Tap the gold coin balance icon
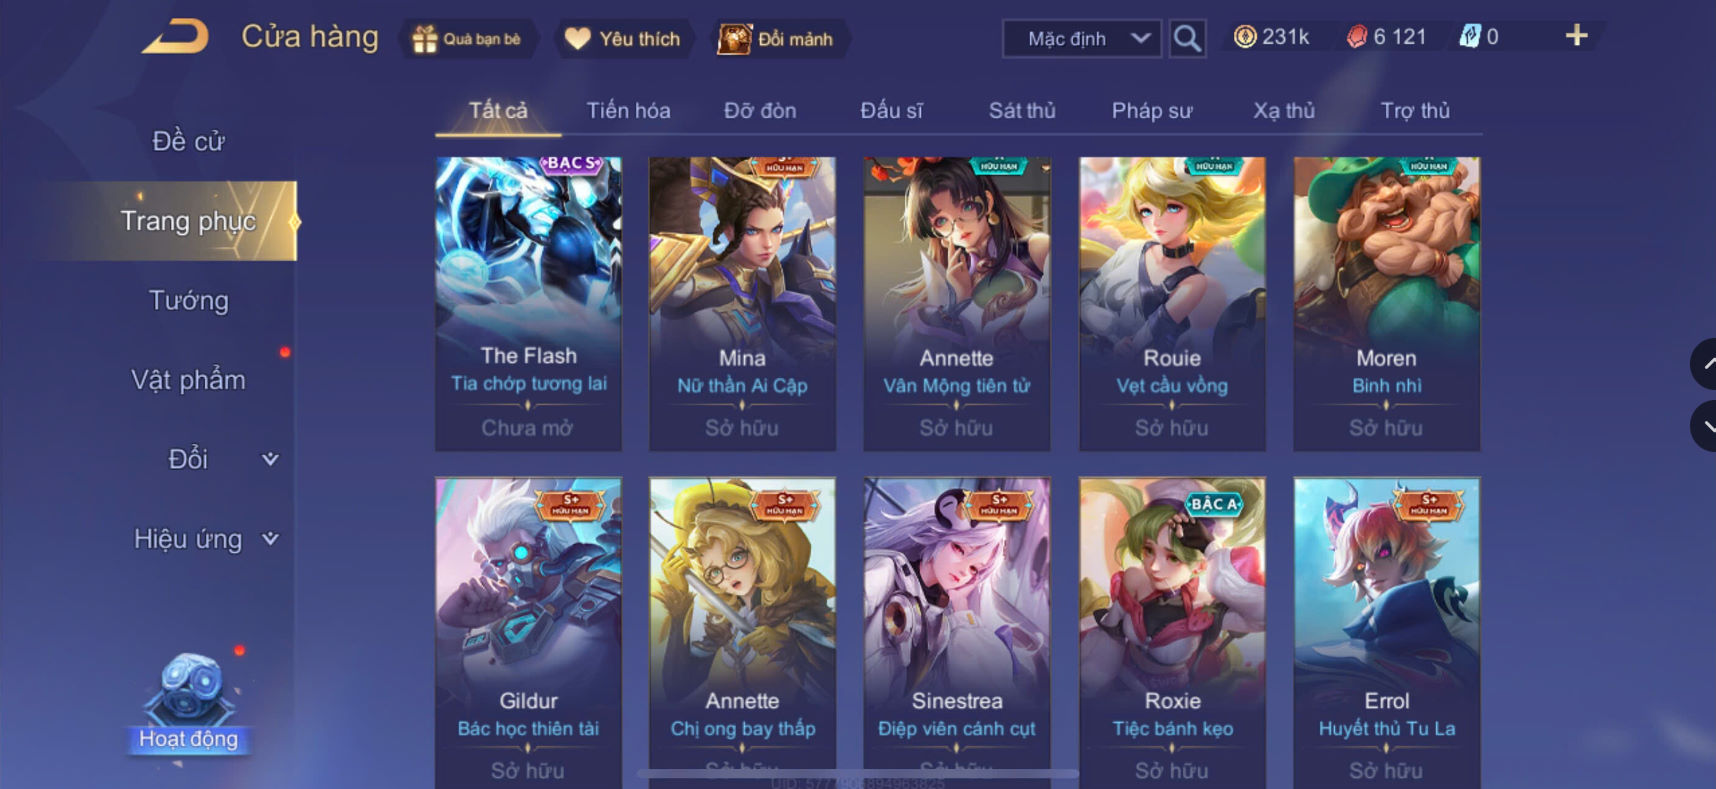The image size is (1716, 789). click(x=1244, y=37)
